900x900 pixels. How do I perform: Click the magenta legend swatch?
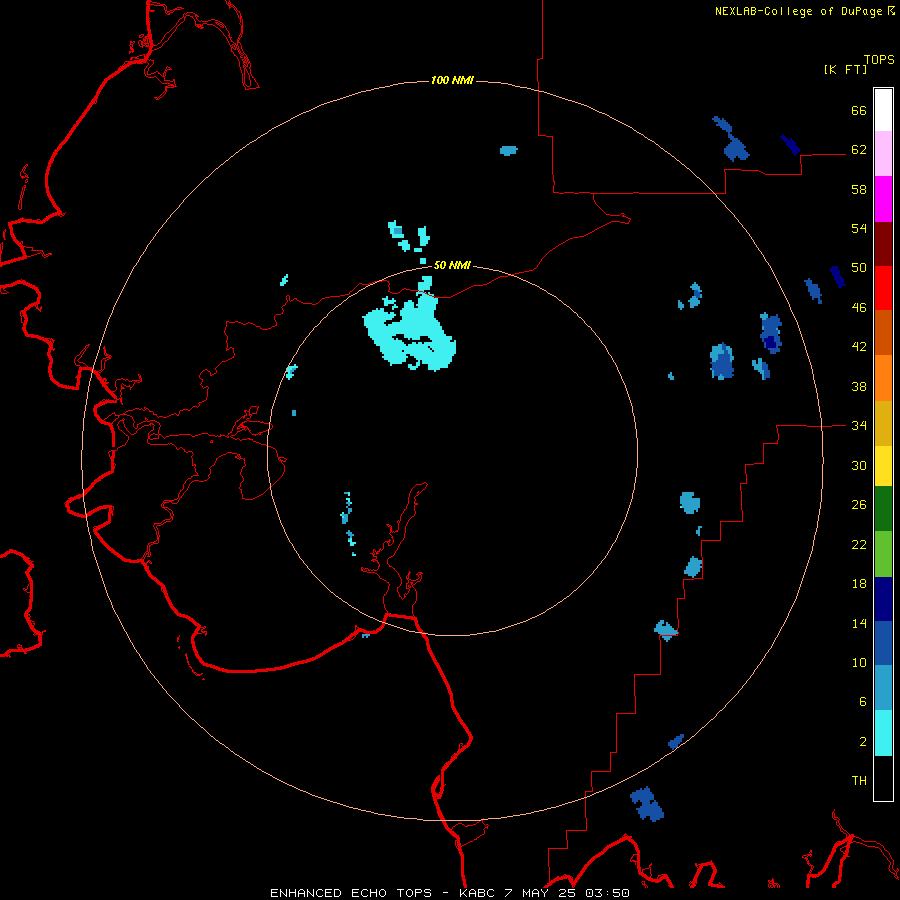[883, 199]
